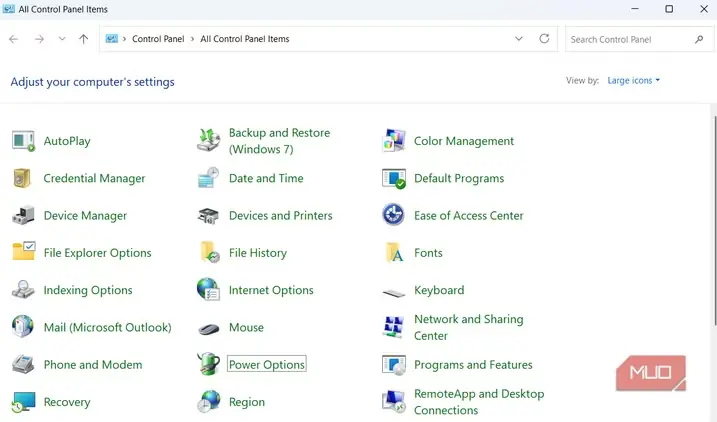Open the Mouse link text

pos(246,327)
